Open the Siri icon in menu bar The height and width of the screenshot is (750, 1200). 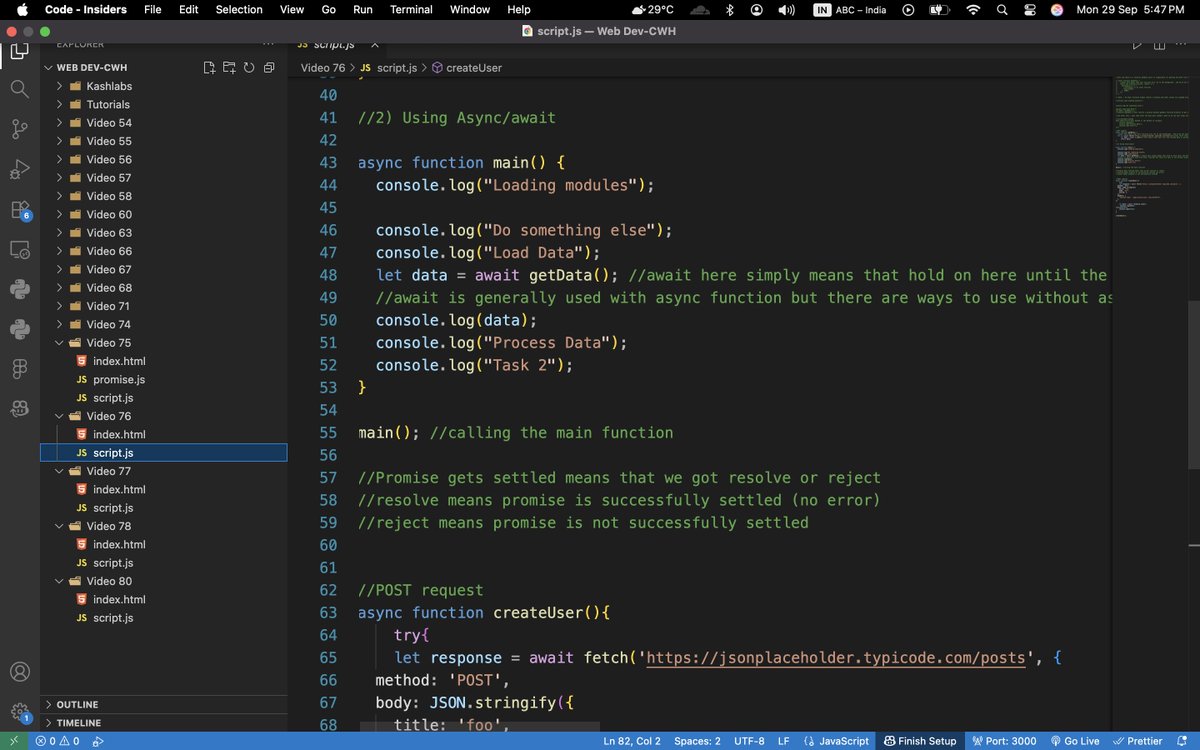pos(1057,10)
